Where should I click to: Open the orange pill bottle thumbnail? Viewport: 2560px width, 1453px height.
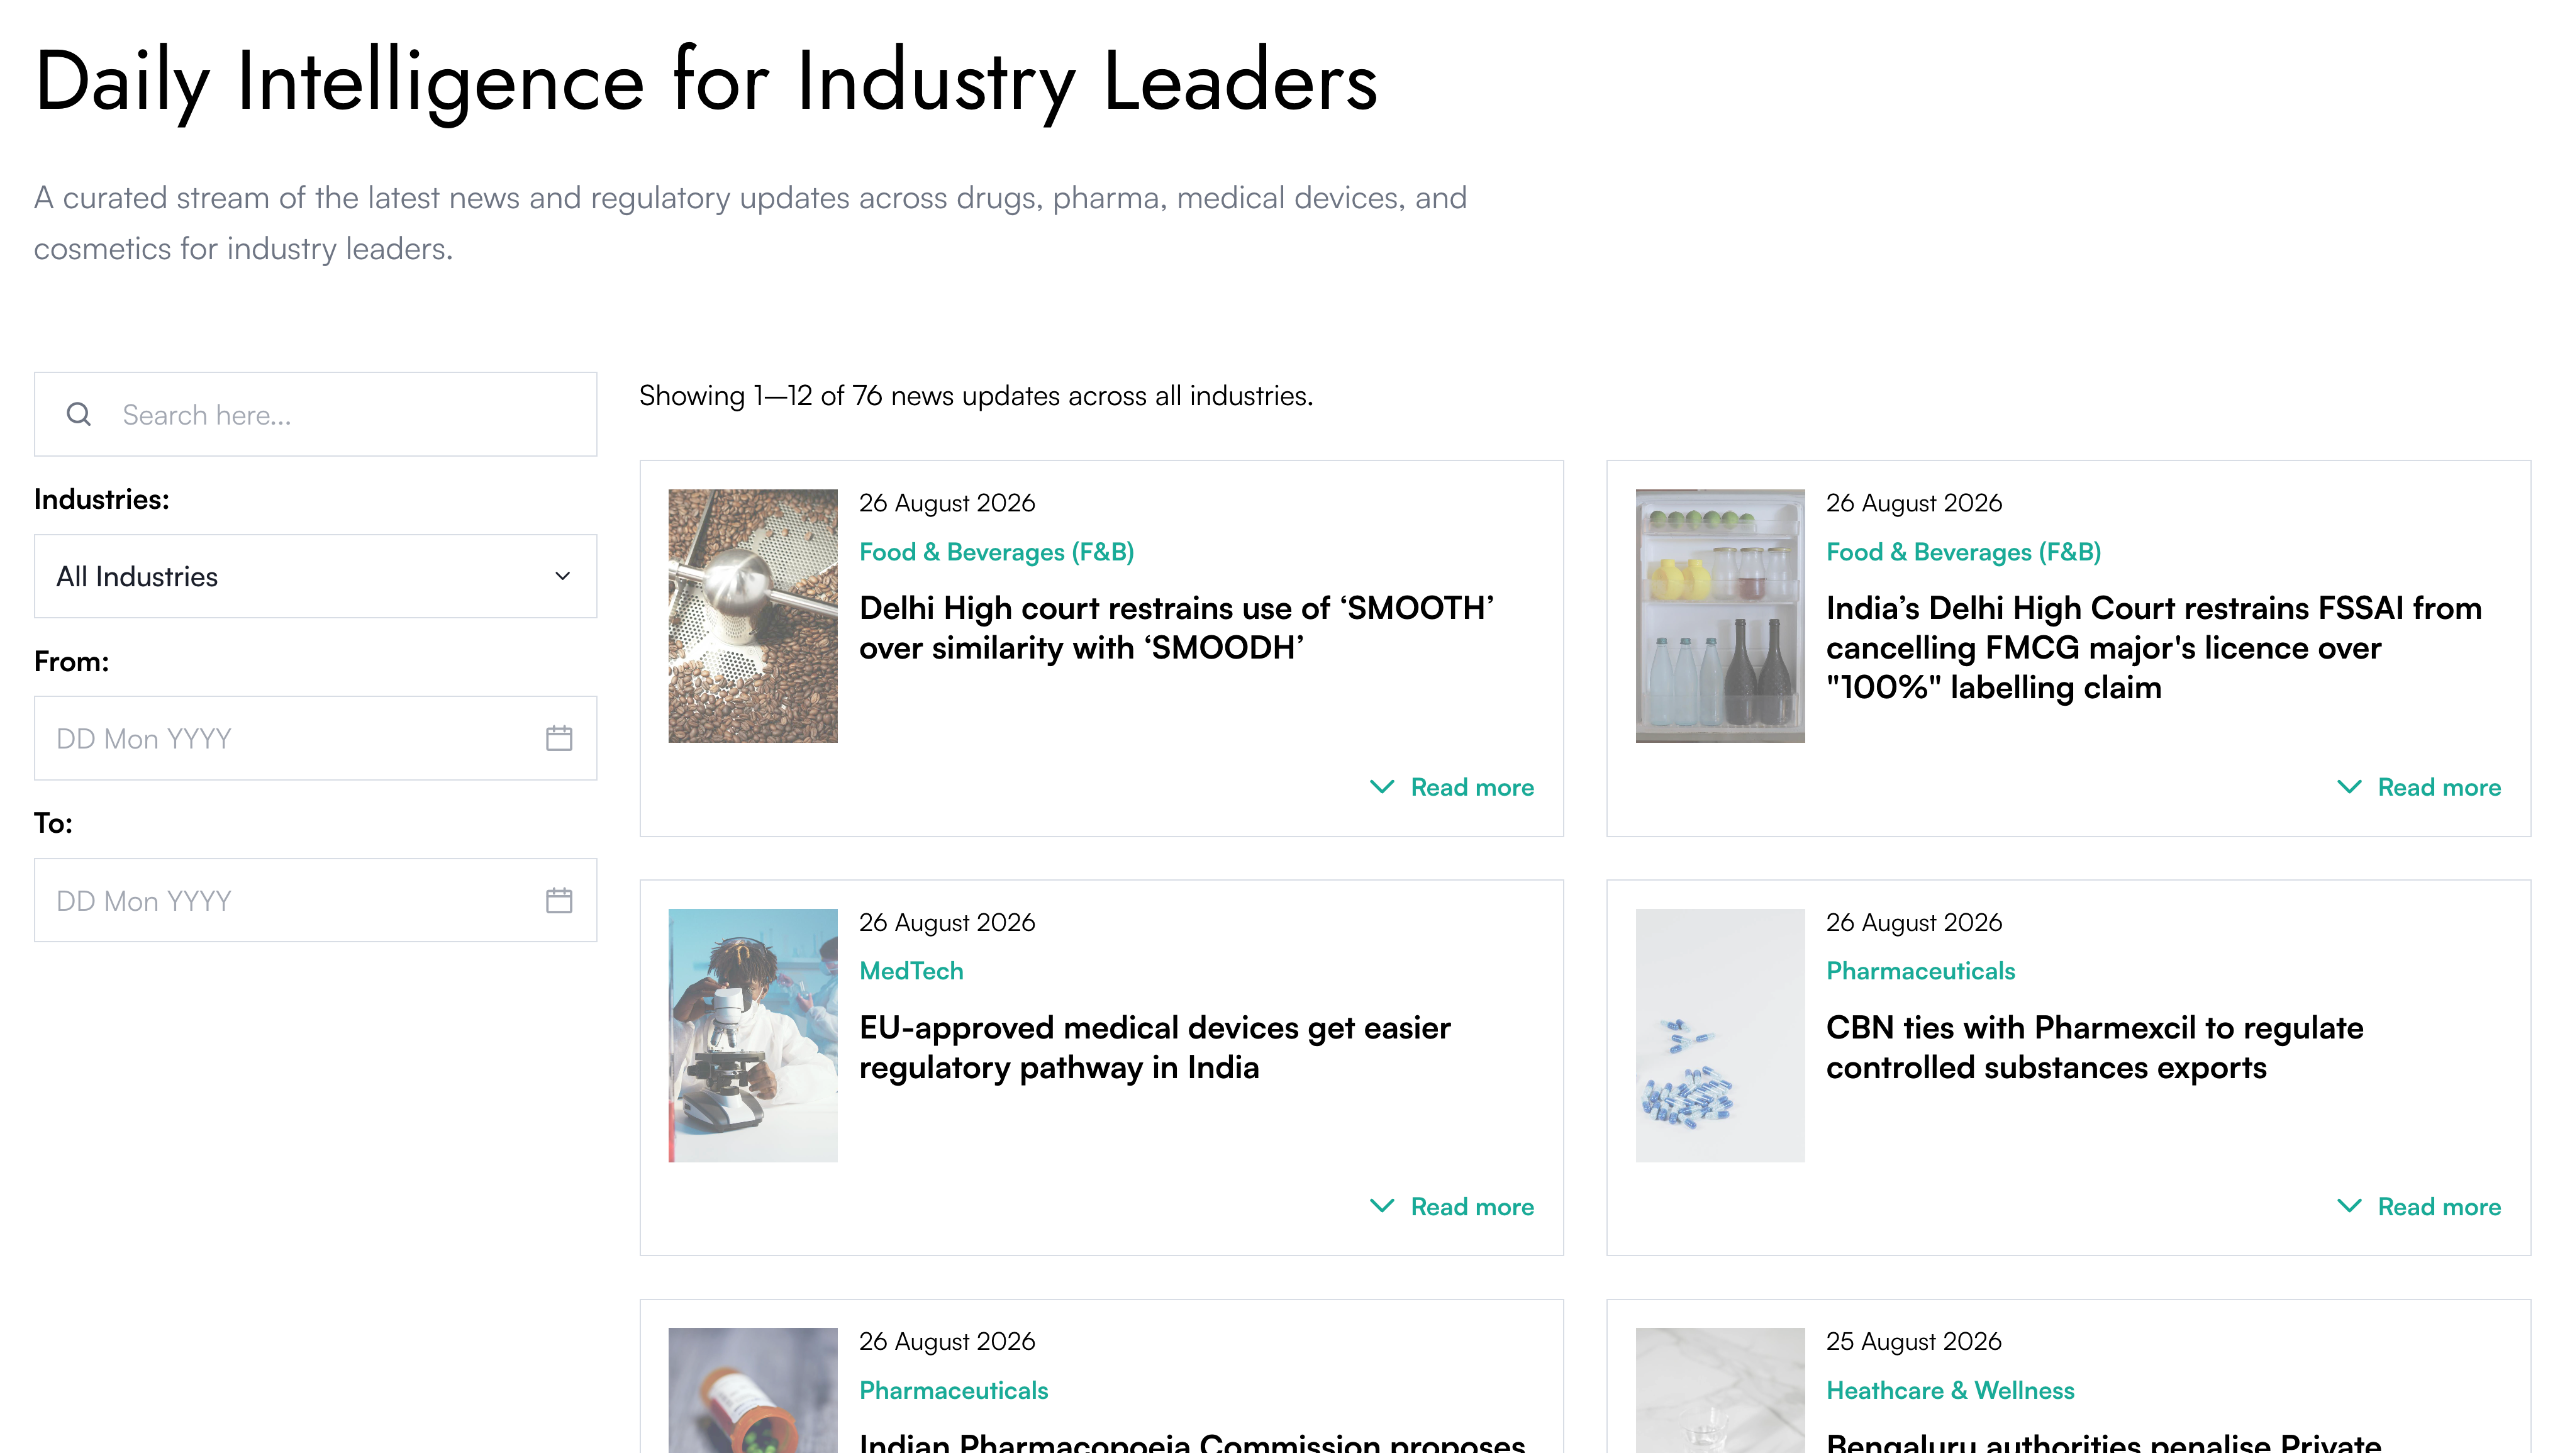pyautogui.click(x=753, y=1390)
